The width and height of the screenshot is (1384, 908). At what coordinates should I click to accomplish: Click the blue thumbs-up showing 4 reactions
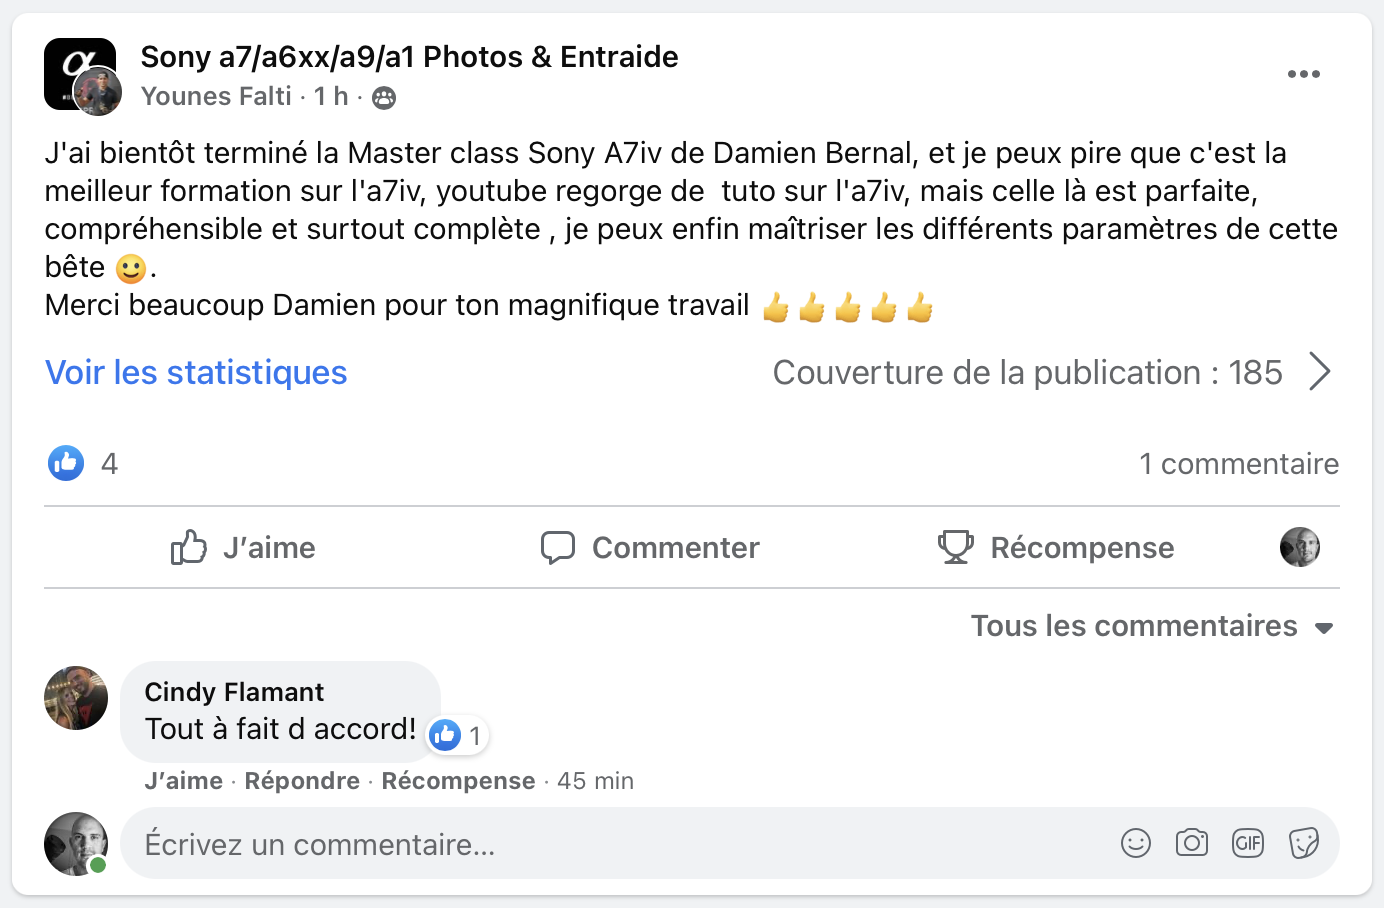(x=65, y=463)
